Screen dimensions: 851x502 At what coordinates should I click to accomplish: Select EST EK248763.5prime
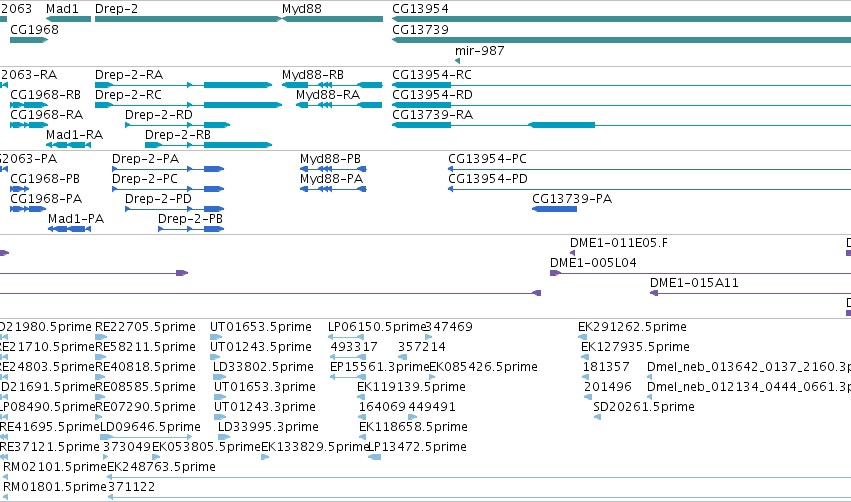pos(479,477)
